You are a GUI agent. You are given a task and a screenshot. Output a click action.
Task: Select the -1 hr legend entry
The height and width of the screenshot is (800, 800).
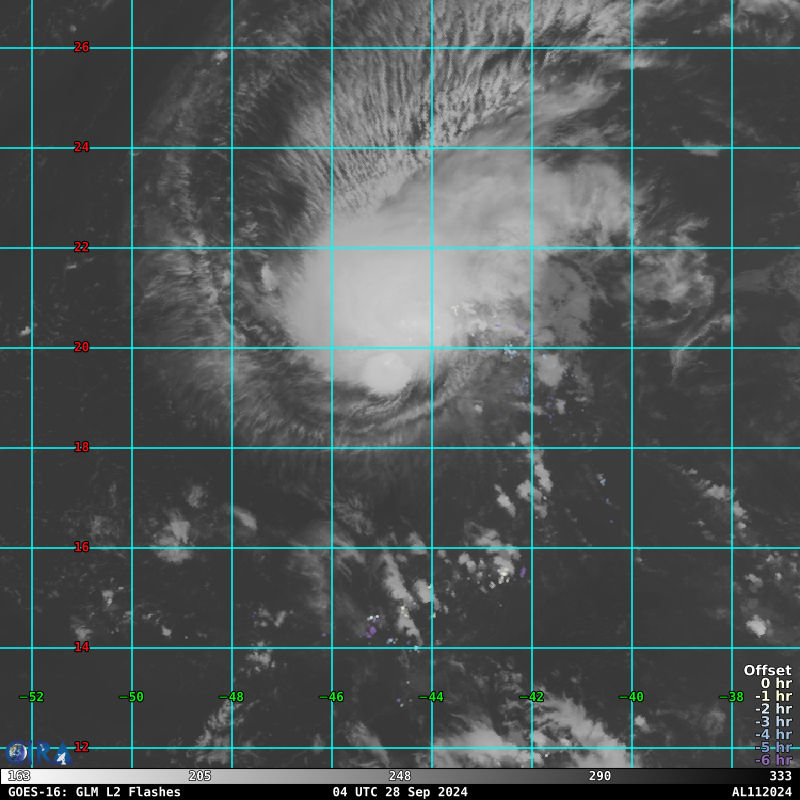coord(773,696)
